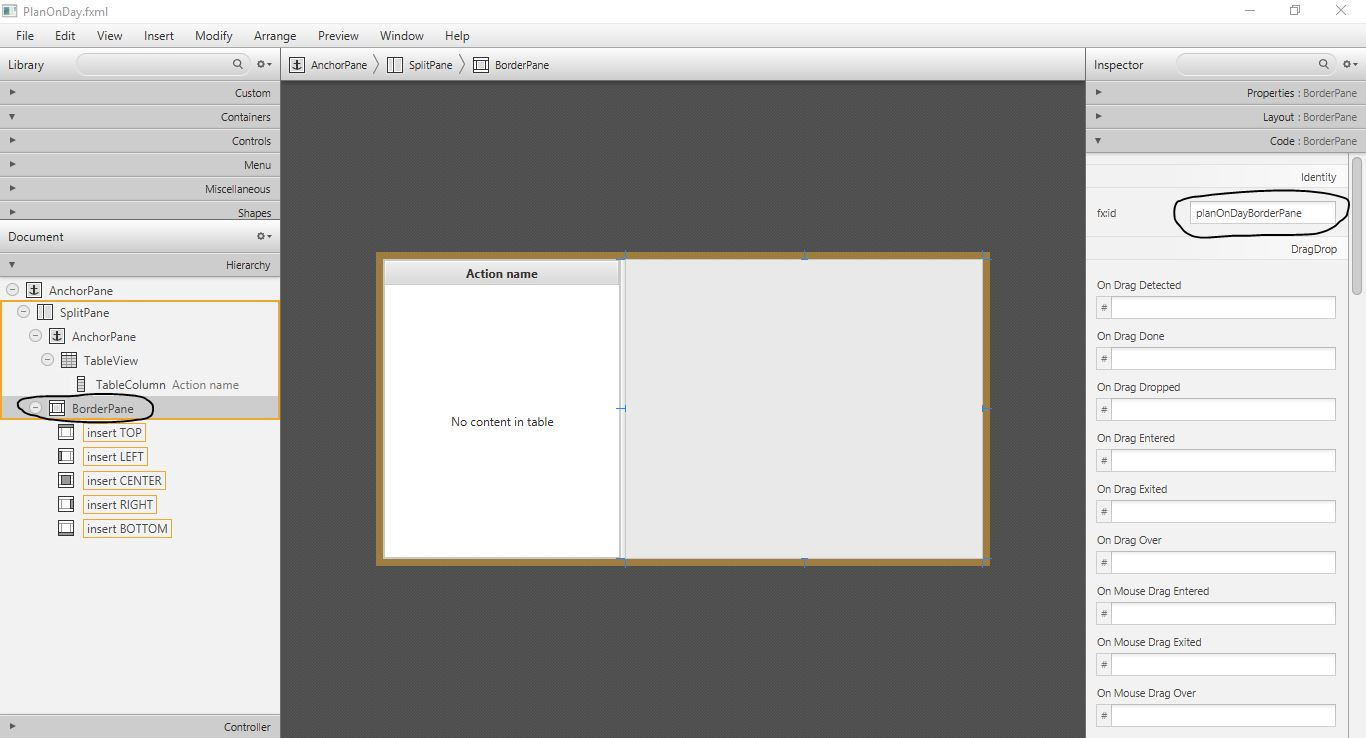This screenshot has height=738, width=1366.
Task: Click the Inspector search field
Action: pyautogui.click(x=1255, y=64)
